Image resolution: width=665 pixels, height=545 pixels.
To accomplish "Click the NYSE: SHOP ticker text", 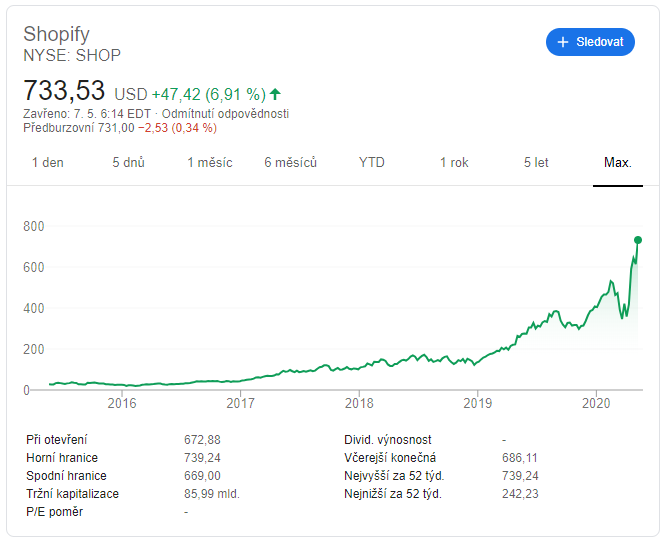I will 72,56.
